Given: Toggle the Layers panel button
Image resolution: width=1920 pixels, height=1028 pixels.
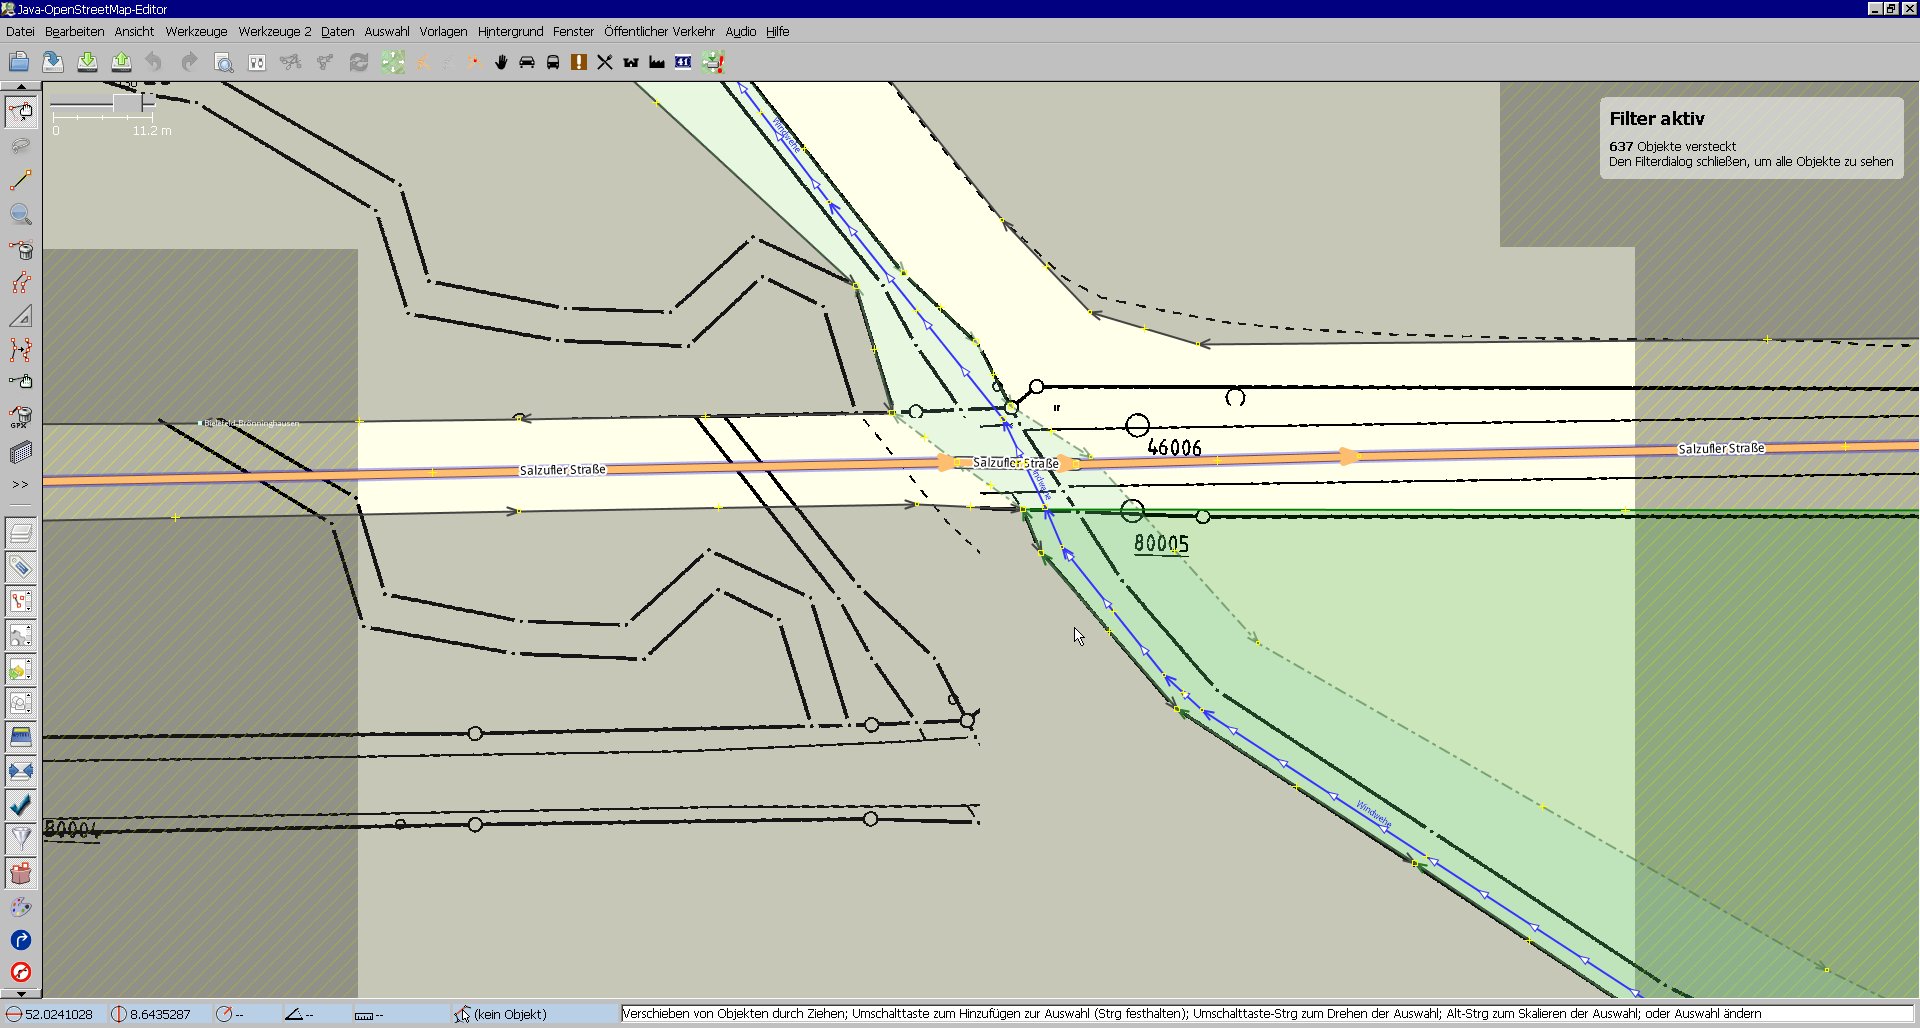Looking at the screenshot, I should pos(21,533).
